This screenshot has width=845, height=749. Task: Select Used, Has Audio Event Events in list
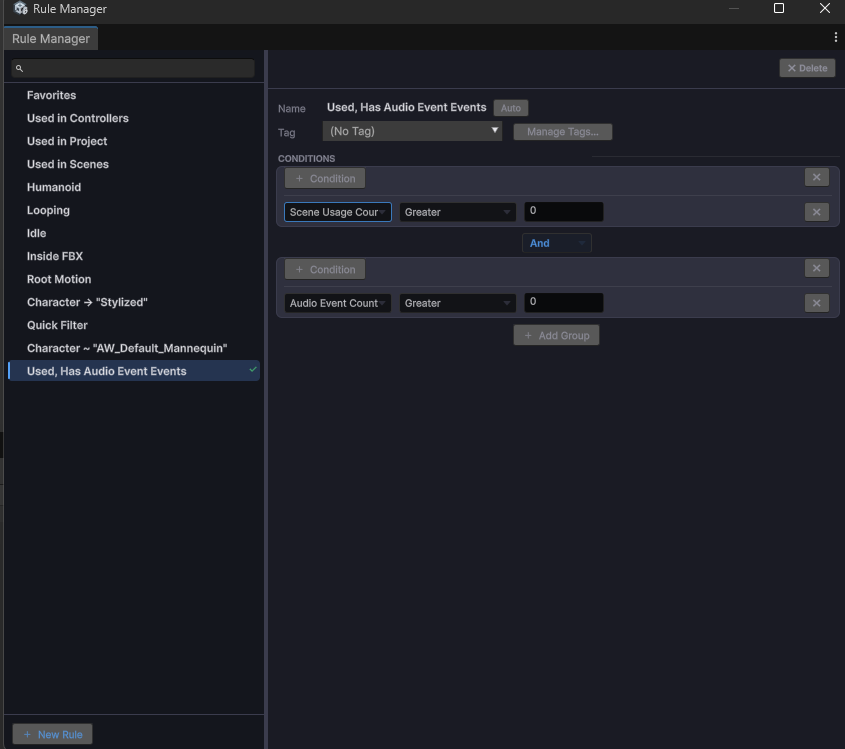coord(134,371)
